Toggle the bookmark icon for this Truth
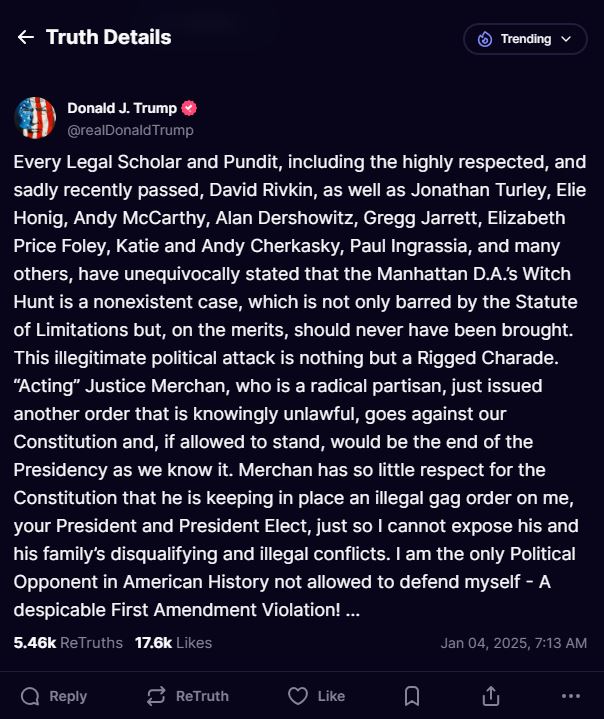This screenshot has height=719, width=604. pos(411,696)
